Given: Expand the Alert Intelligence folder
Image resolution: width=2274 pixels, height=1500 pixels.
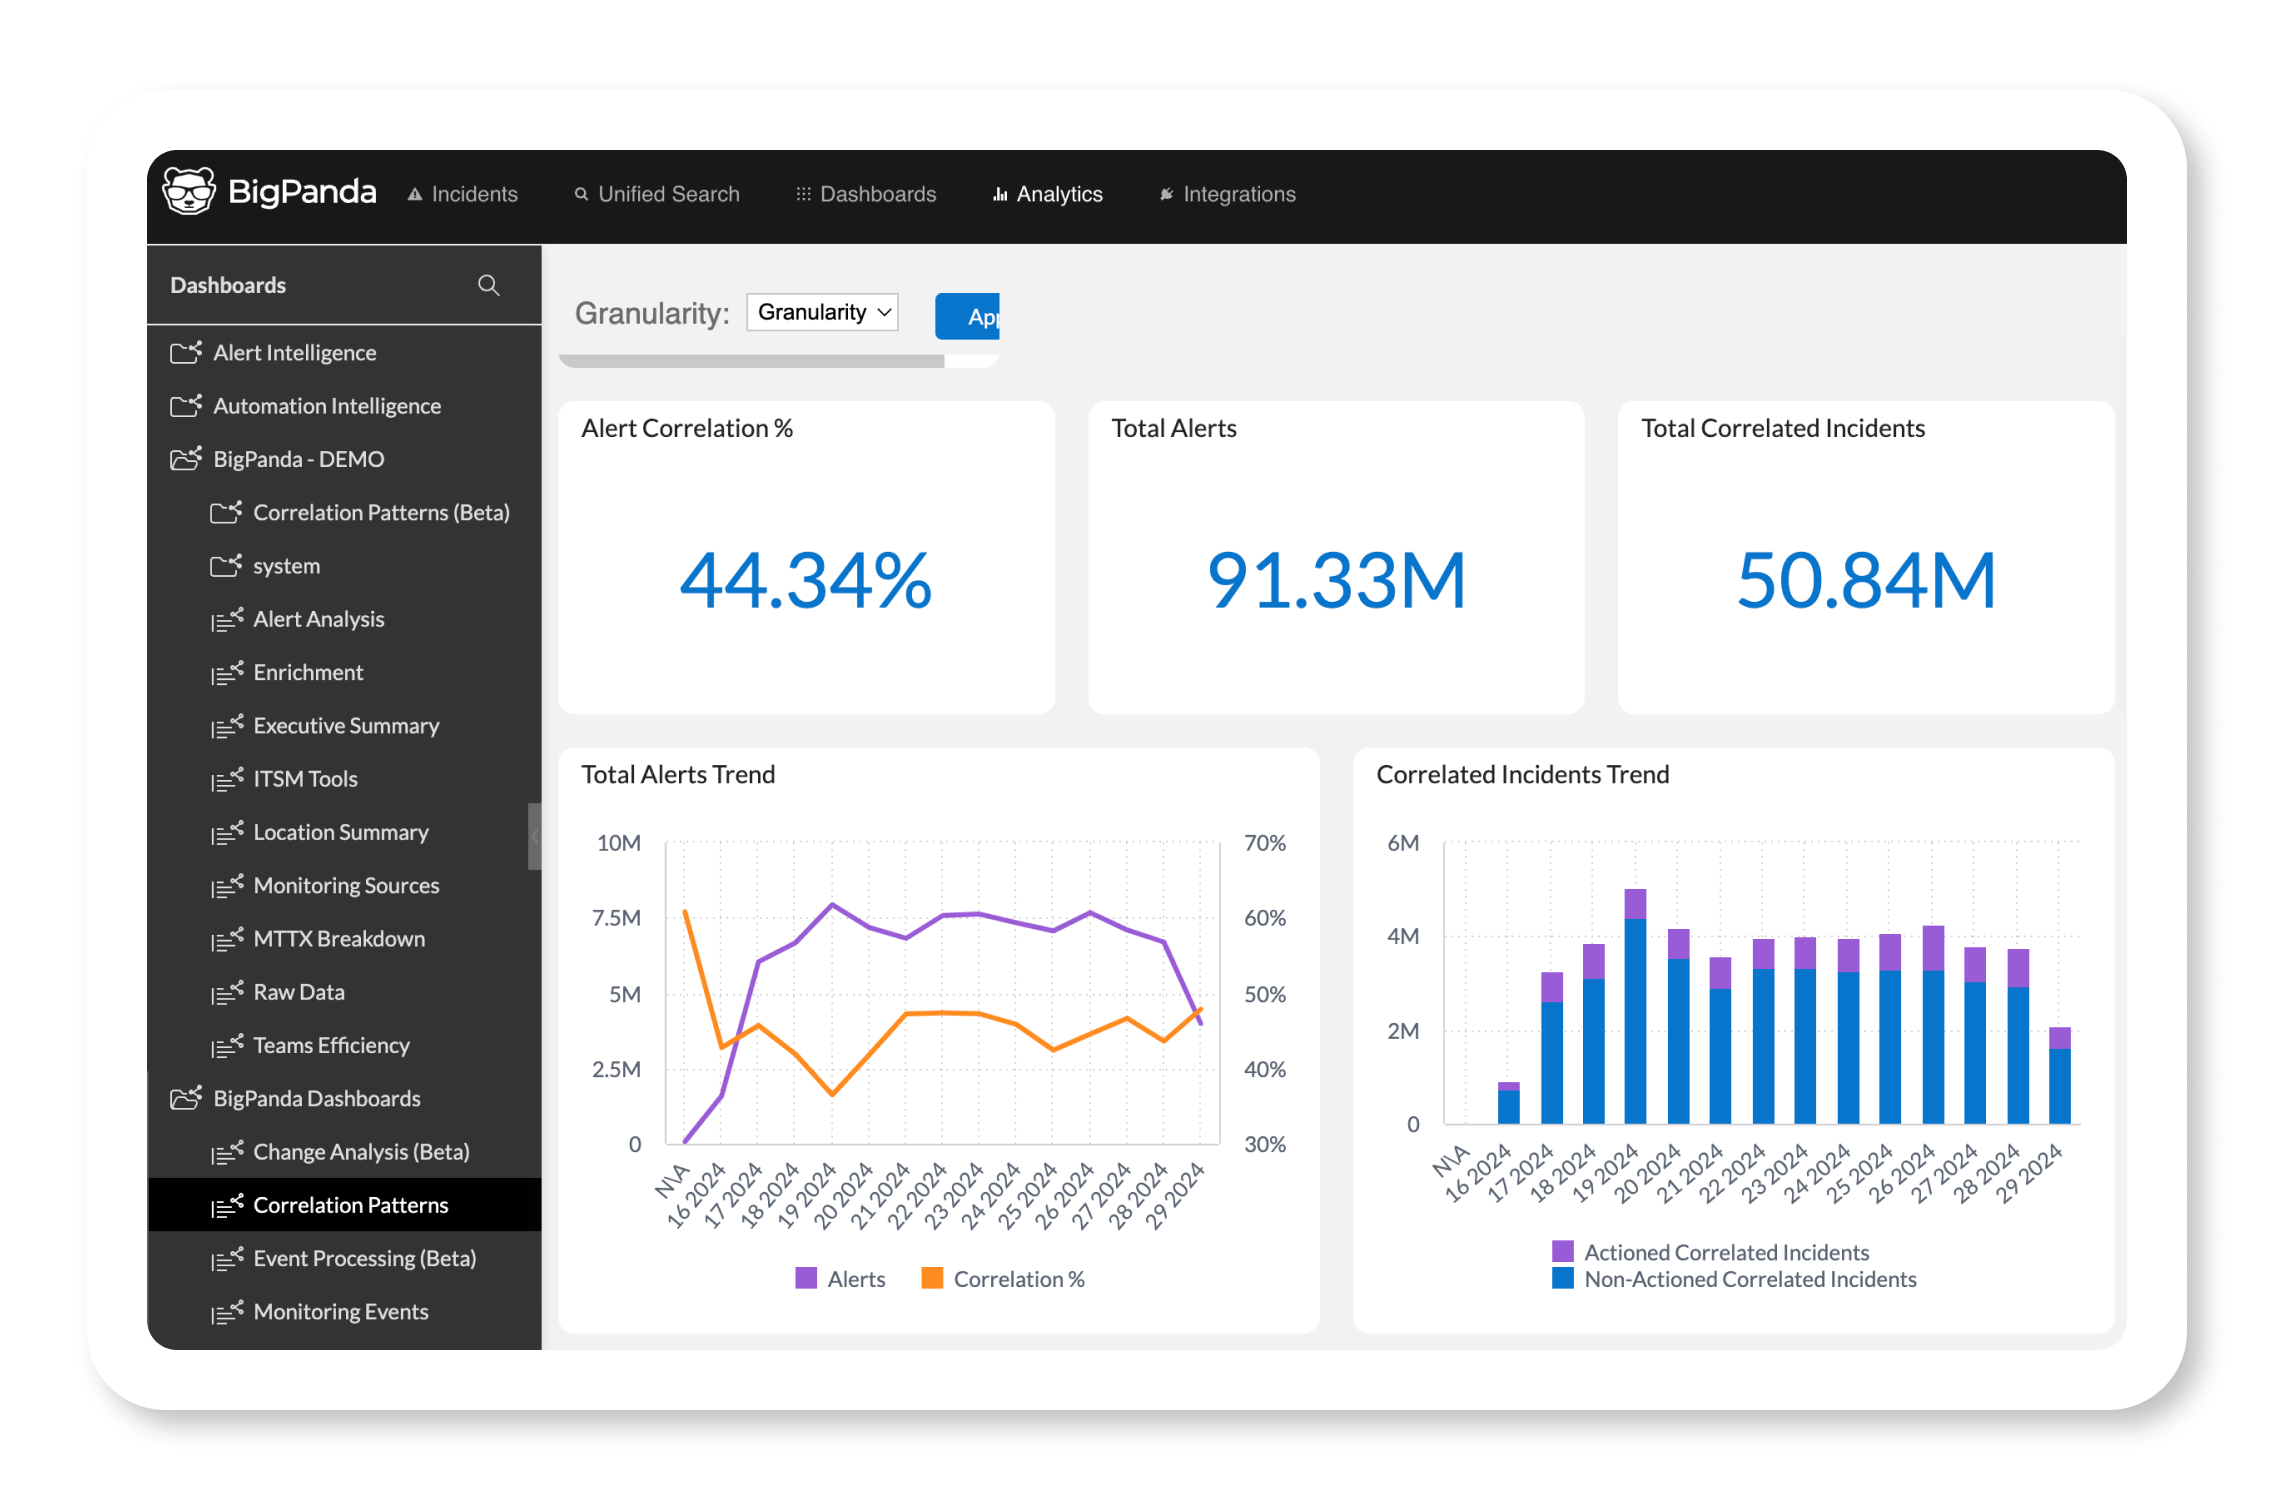Looking at the screenshot, I should [x=344, y=353].
